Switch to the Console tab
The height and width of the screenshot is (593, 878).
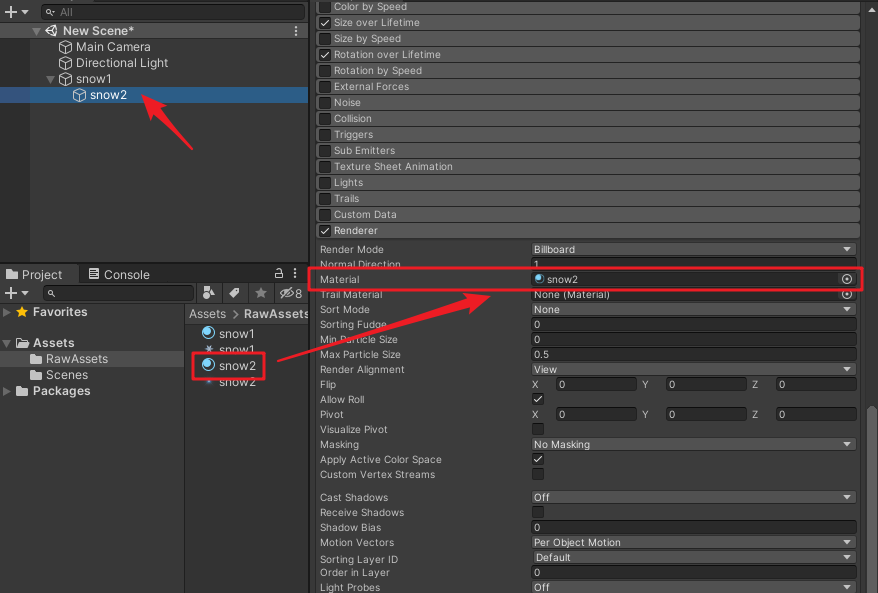(x=119, y=274)
